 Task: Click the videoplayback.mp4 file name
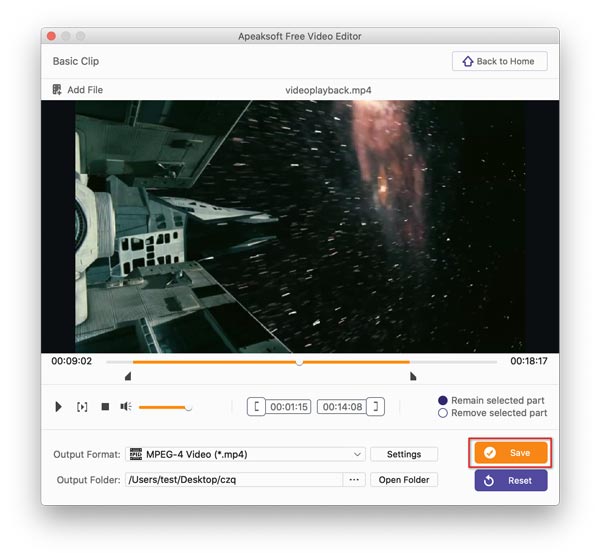coord(328,90)
